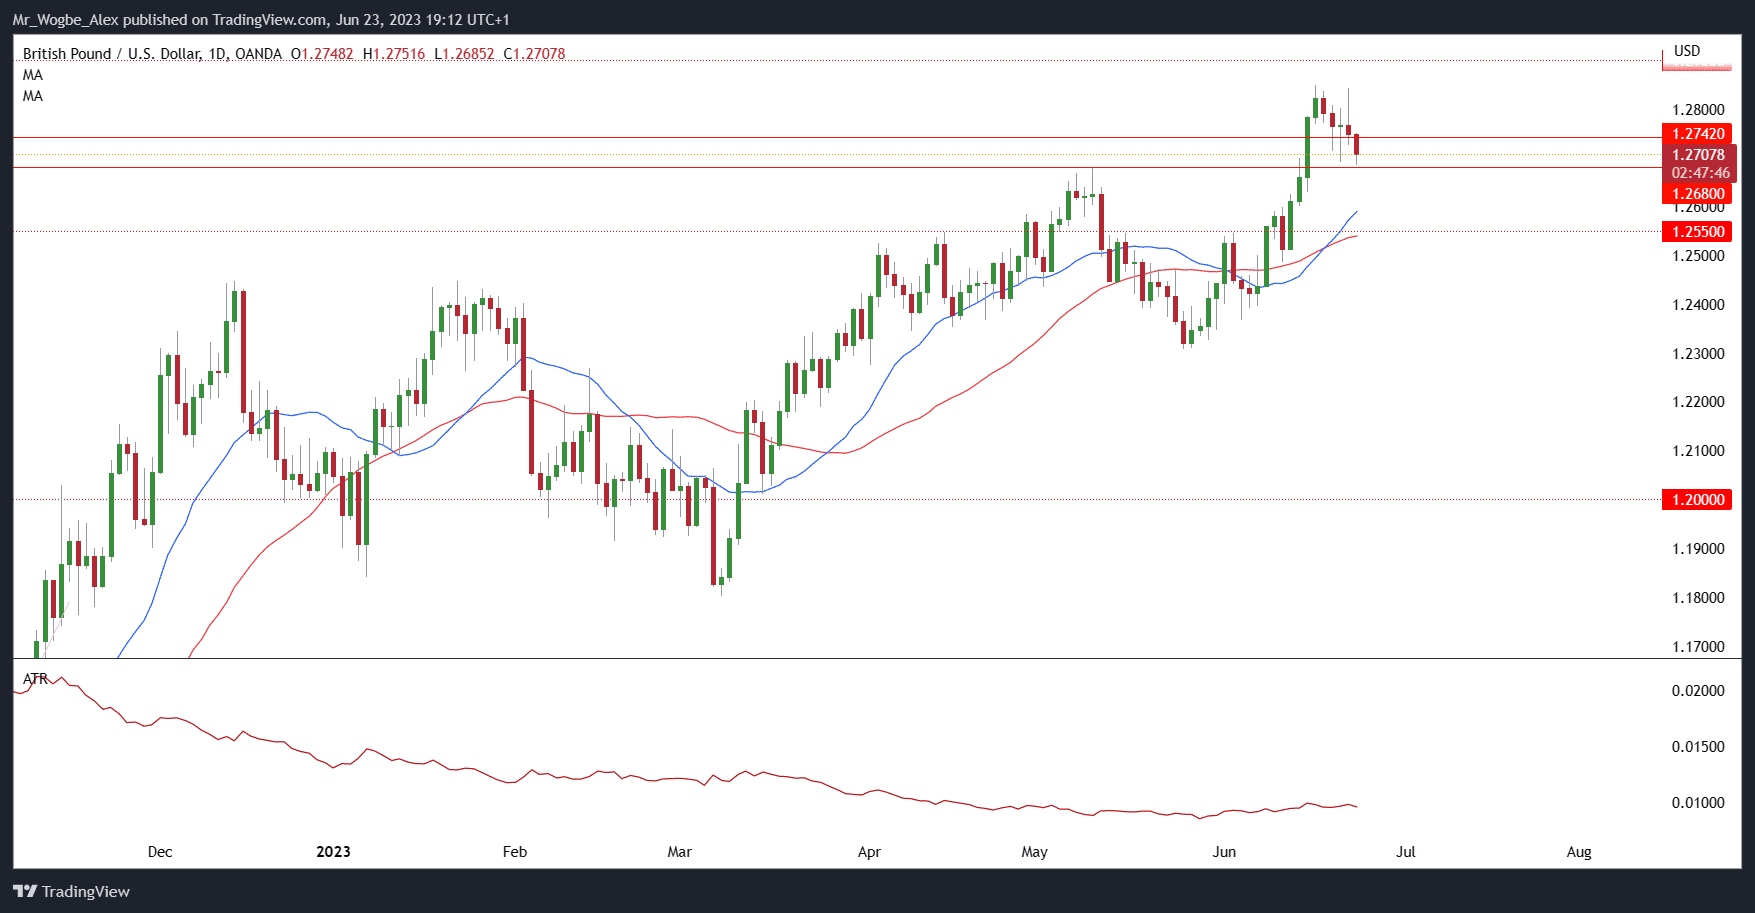Screen dimensions: 1755x913
Task: Click the countdown 02:47:46 label
Action: (1699, 173)
